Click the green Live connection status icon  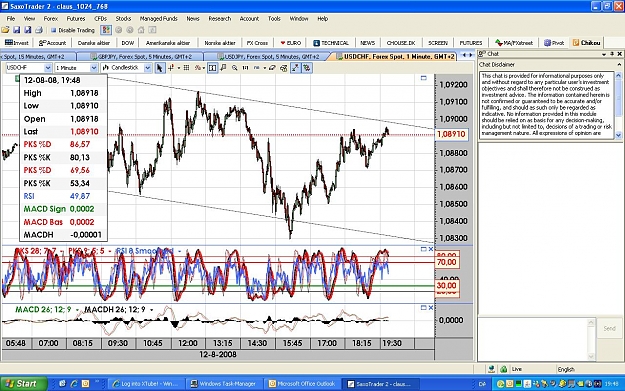point(503,369)
